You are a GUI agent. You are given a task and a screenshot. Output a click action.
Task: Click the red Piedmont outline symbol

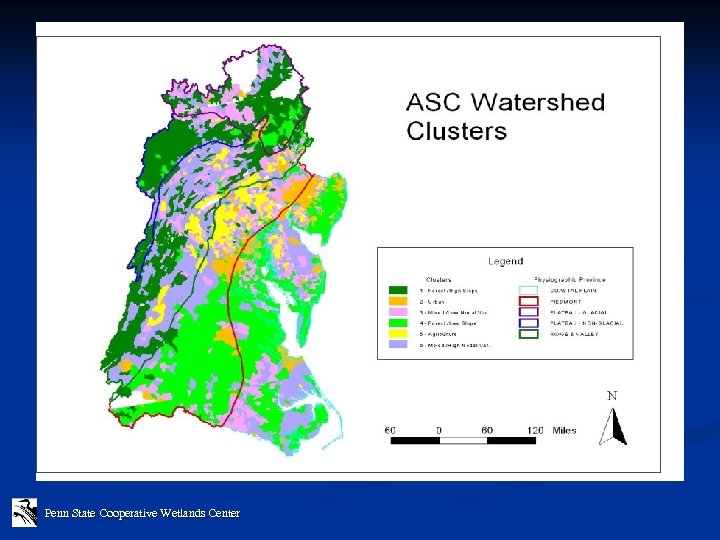tap(529, 301)
